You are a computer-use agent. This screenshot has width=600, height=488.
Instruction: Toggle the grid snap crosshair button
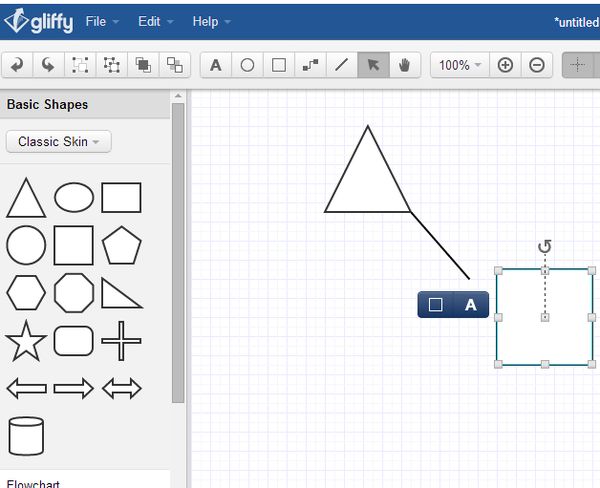(x=577, y=65)
